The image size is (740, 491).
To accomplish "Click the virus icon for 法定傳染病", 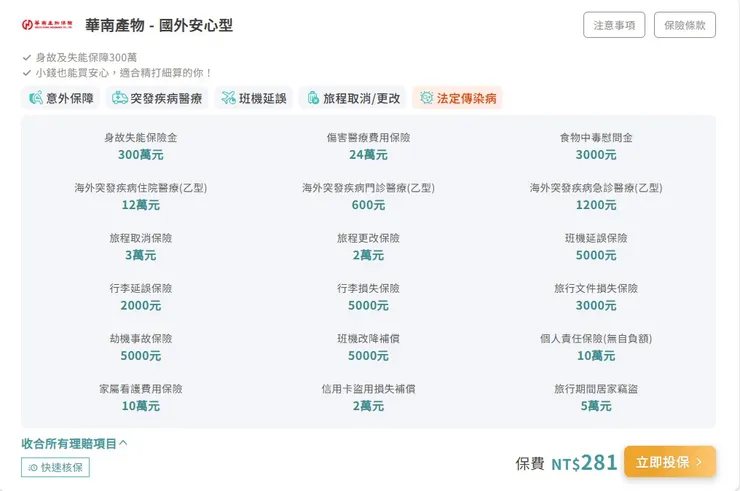I will click(x=426, y=98).
